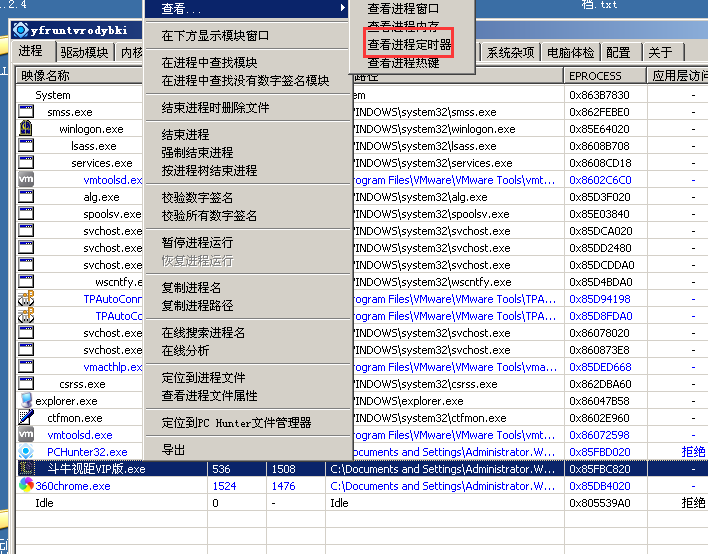The image size is (708, 554).
Task: Choose 查看进程文件属性
Action: (209, 396)
